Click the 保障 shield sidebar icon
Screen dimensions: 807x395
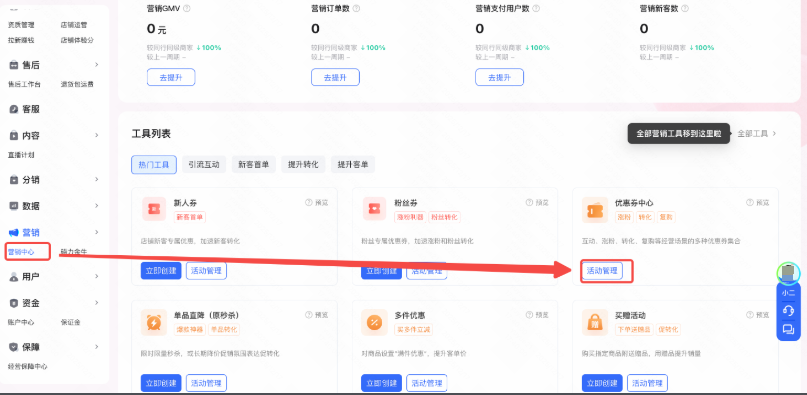point(14,347)
